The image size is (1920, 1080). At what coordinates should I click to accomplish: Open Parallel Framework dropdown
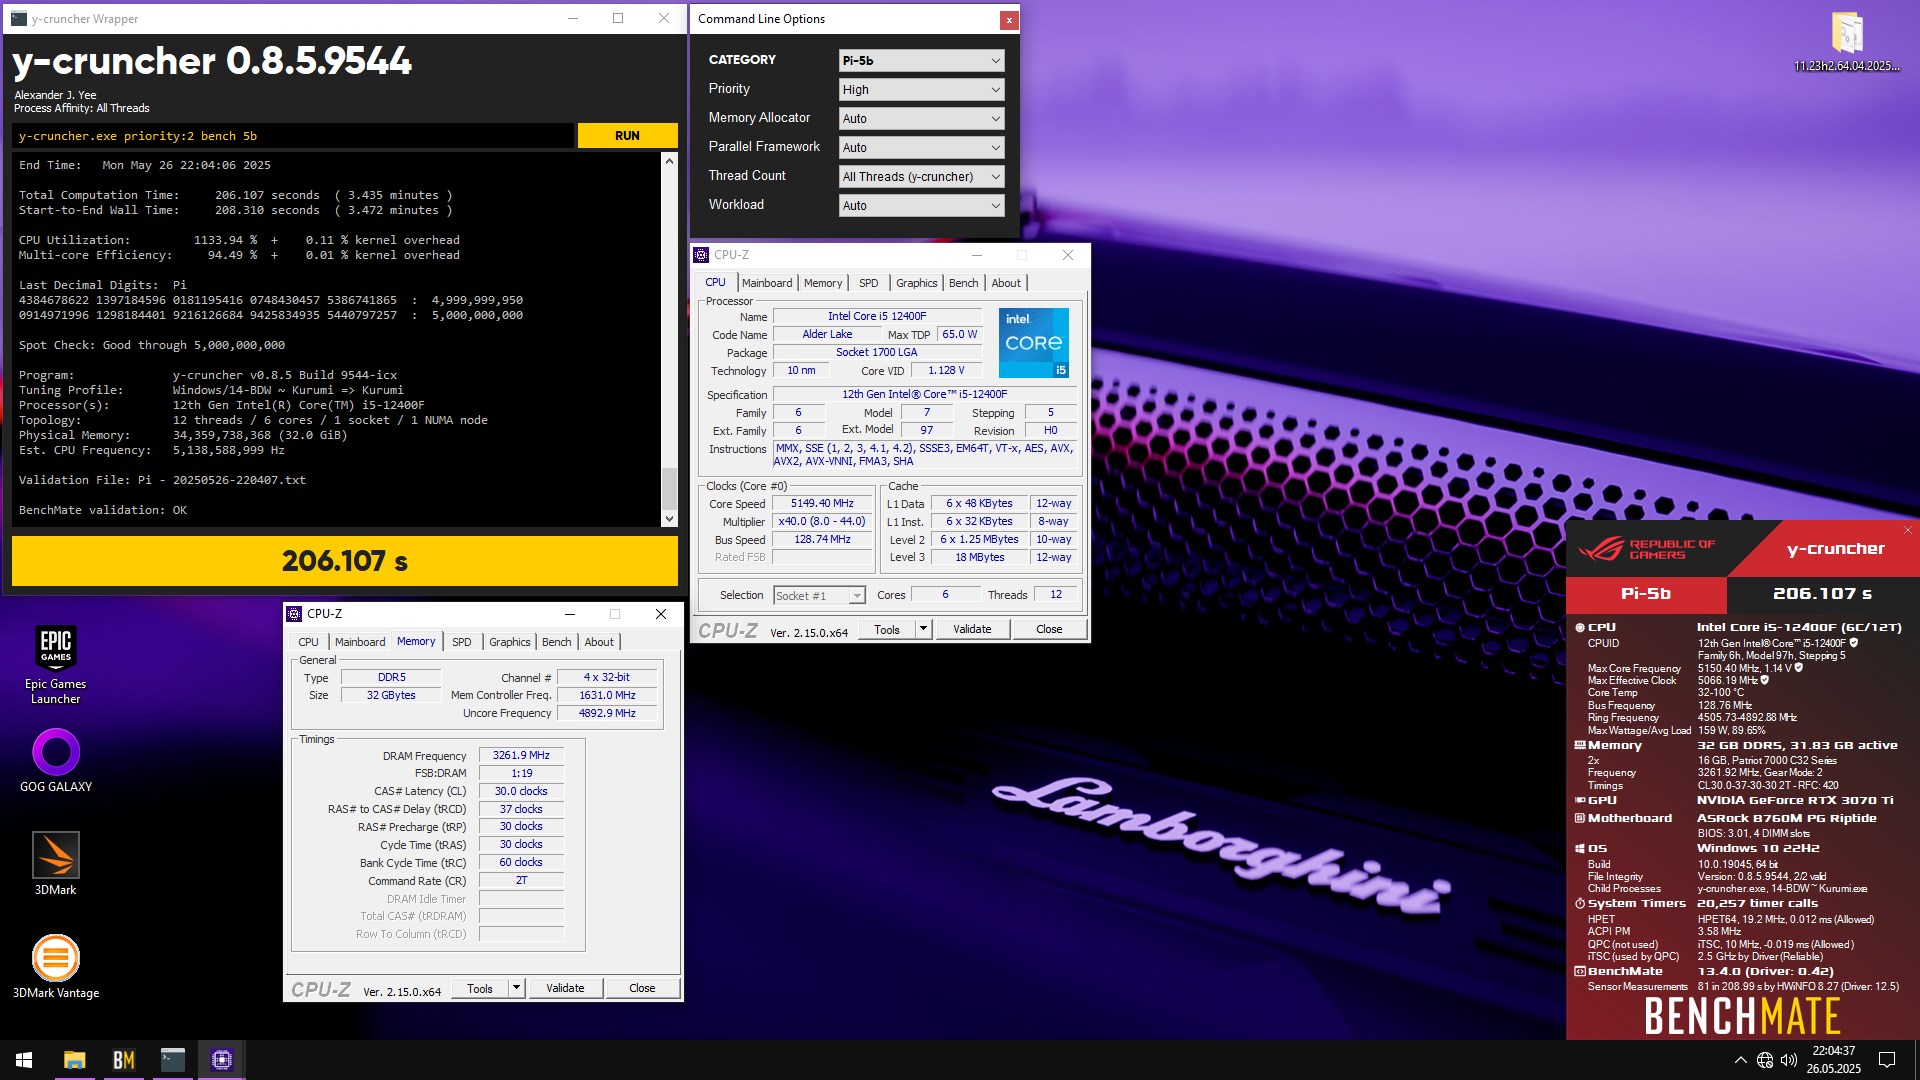pos(921,147)
